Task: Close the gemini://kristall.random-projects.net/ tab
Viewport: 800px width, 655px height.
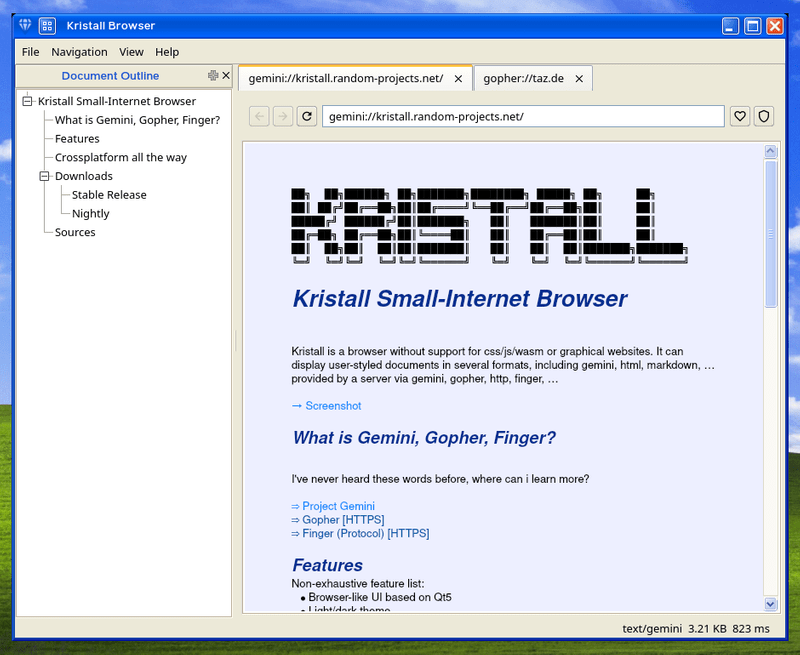Action: click(458, 79)
